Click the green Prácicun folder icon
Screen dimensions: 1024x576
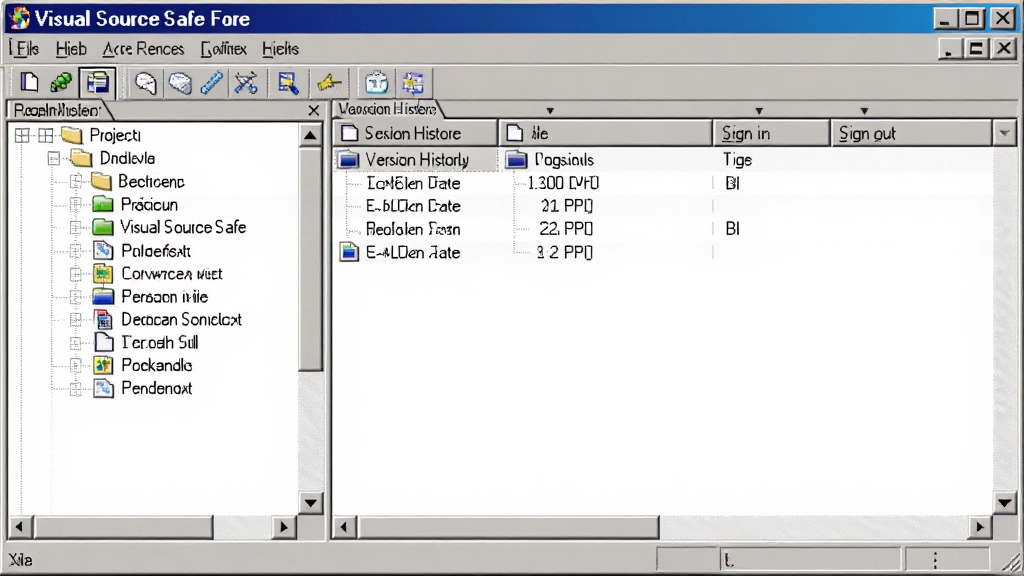pyautogui.click(x=103, y=204)
